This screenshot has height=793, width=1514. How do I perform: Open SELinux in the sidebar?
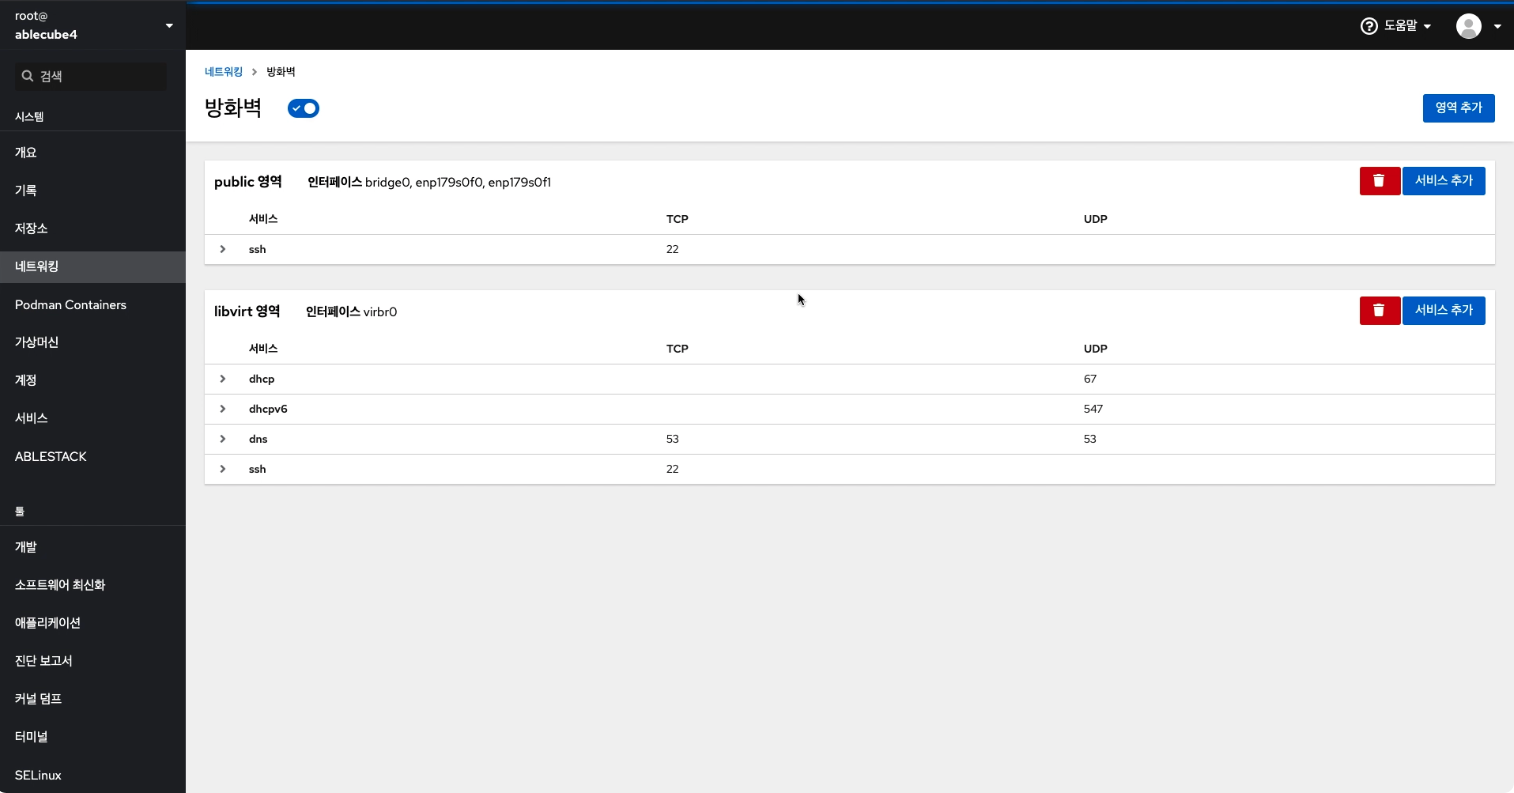tap(93, 775)
